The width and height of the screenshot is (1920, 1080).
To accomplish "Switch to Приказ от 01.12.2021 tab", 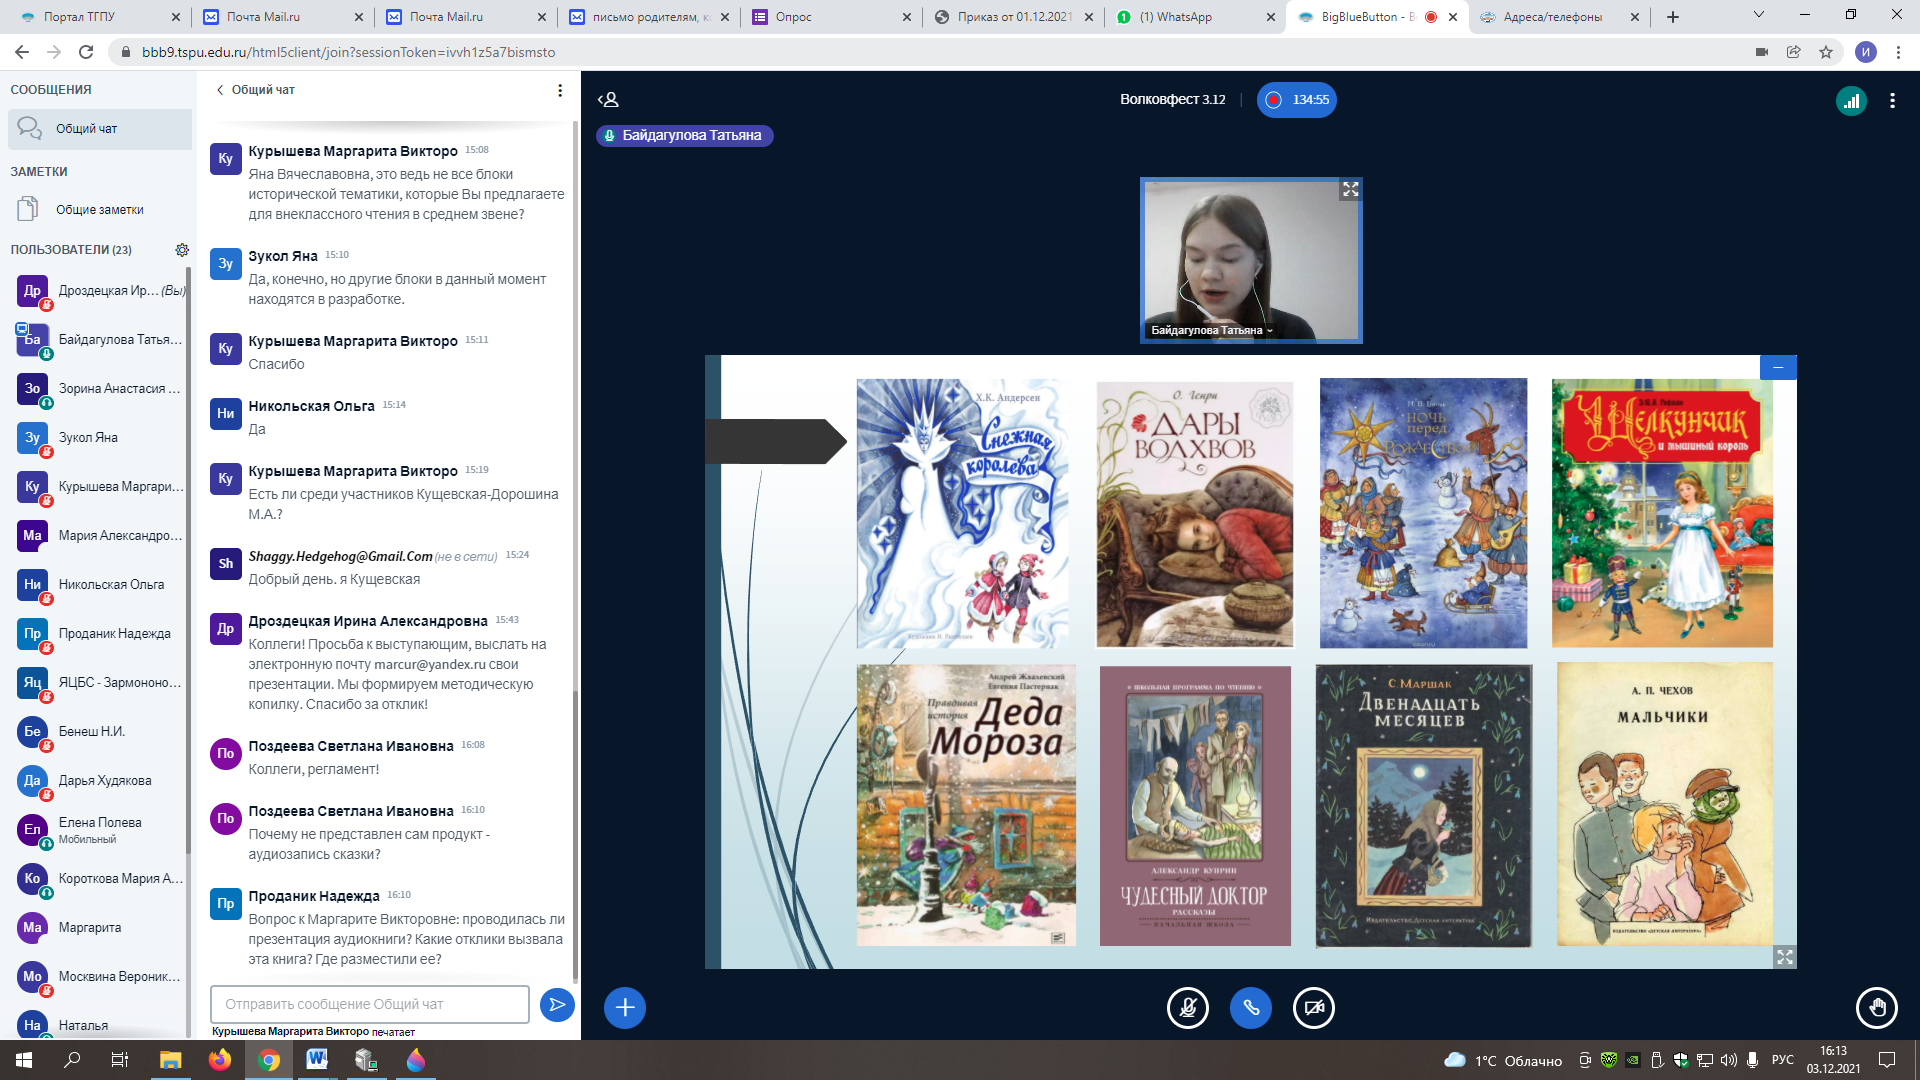I will (1015, 17).
